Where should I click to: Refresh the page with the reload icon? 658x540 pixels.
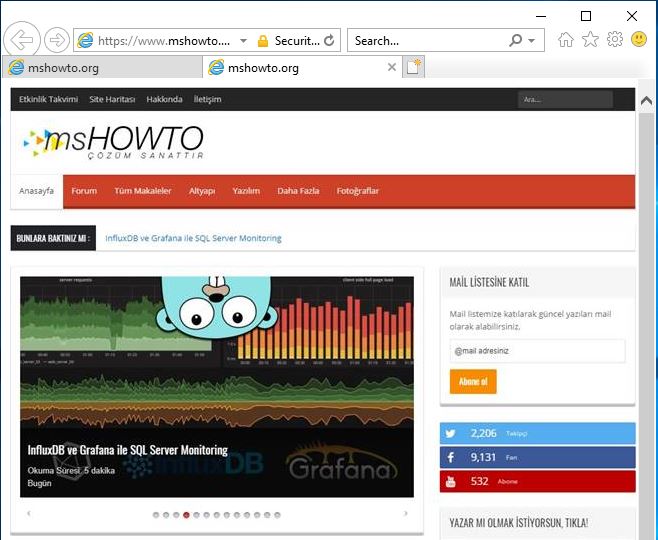pos(329,40)
